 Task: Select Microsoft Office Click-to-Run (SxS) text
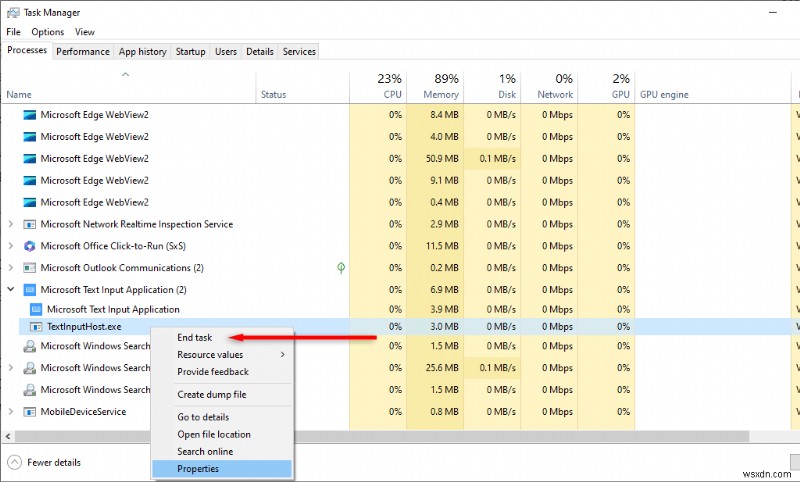point(113,246)
